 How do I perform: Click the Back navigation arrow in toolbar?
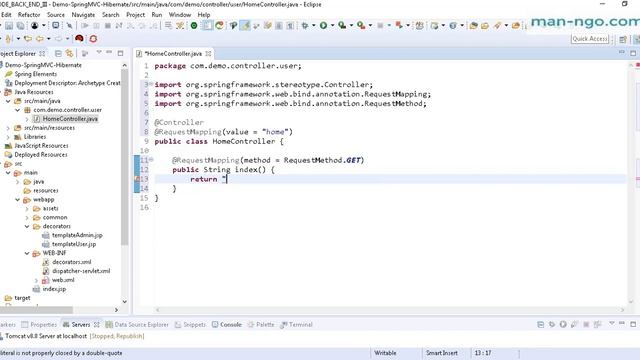pos(40,39)
